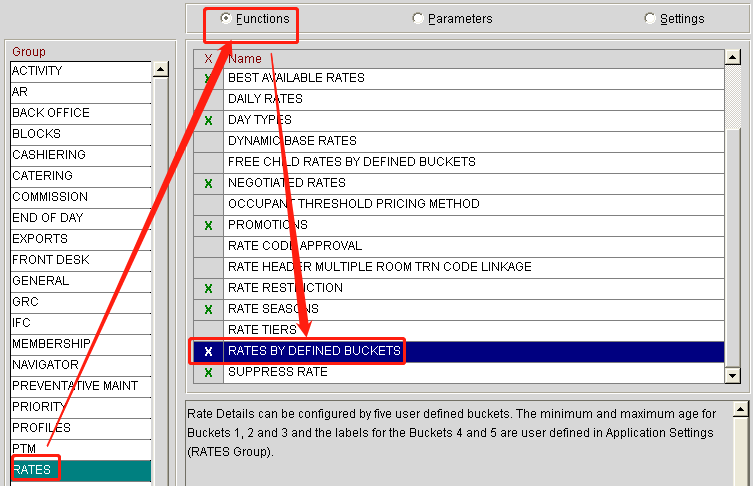Select the Settings radio button

click(x=650, y=18)
